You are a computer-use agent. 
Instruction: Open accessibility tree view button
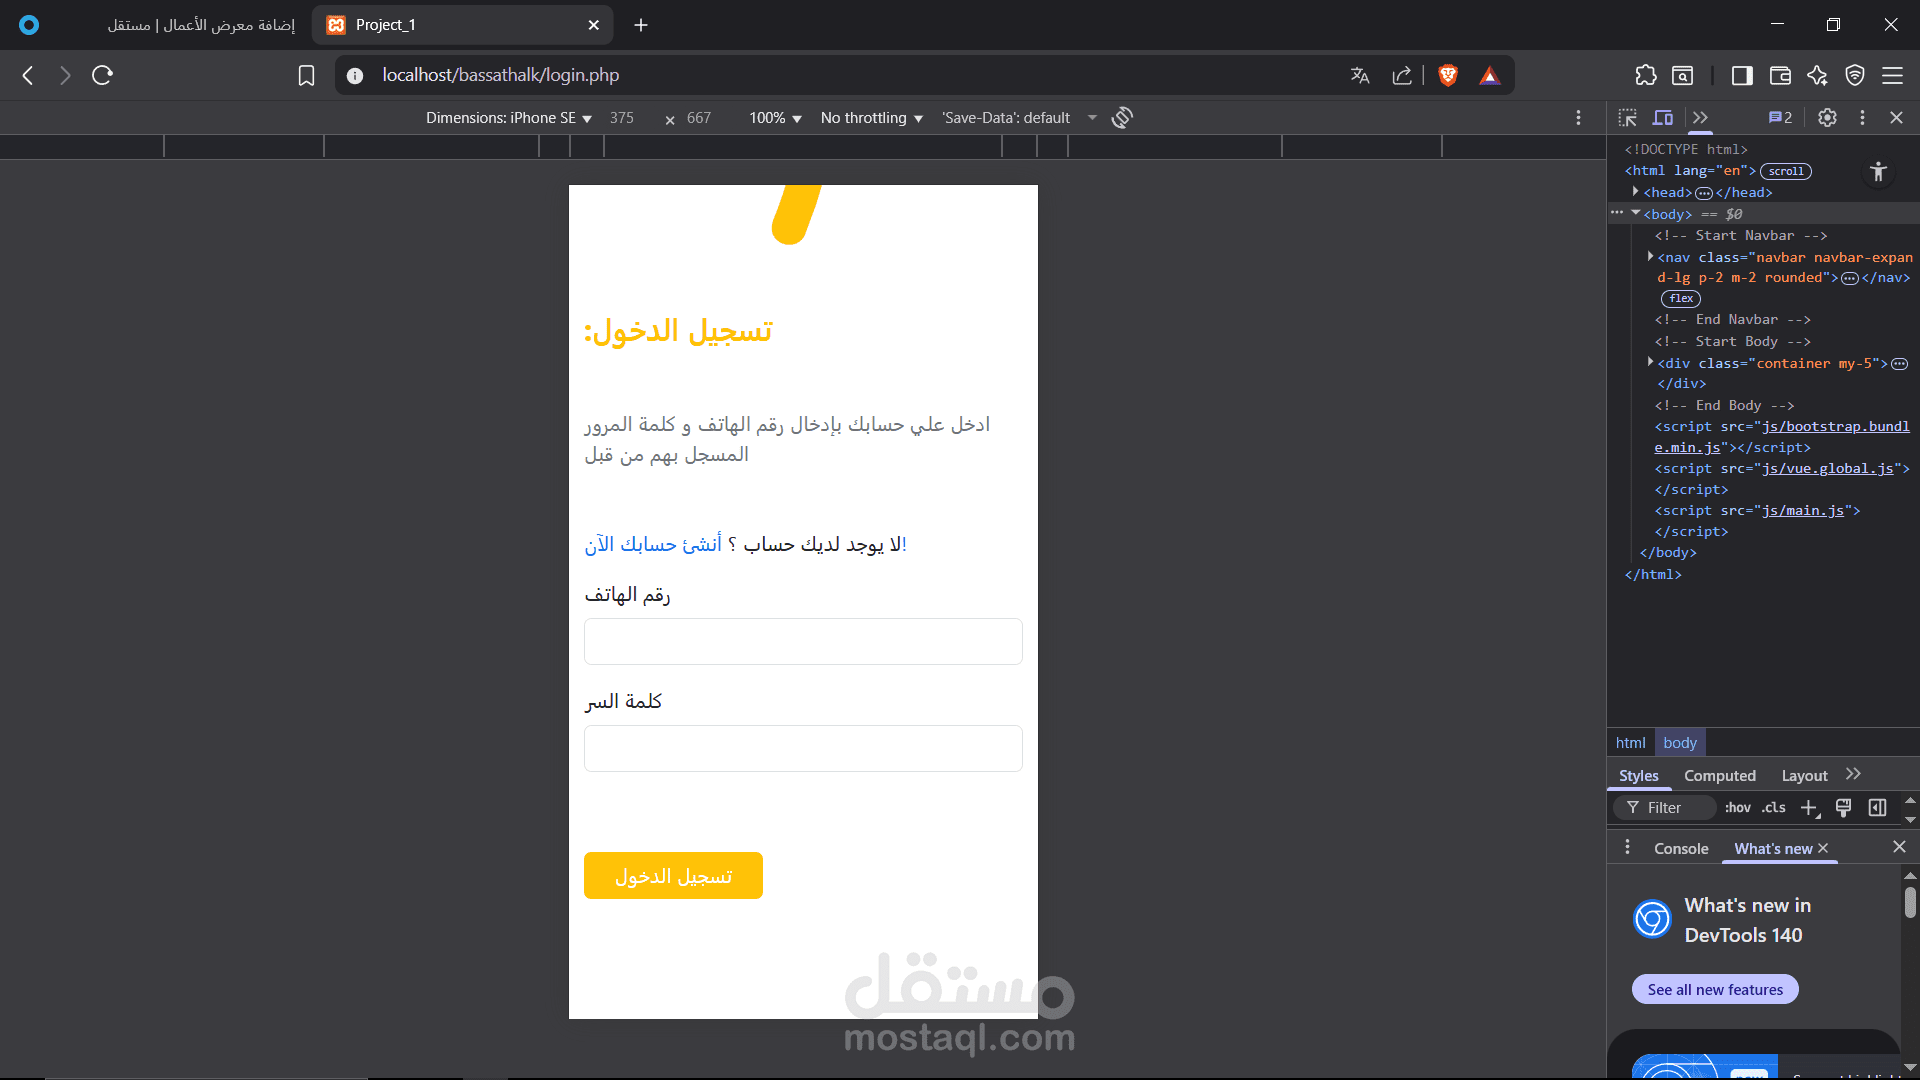[x=1878, y=172]
